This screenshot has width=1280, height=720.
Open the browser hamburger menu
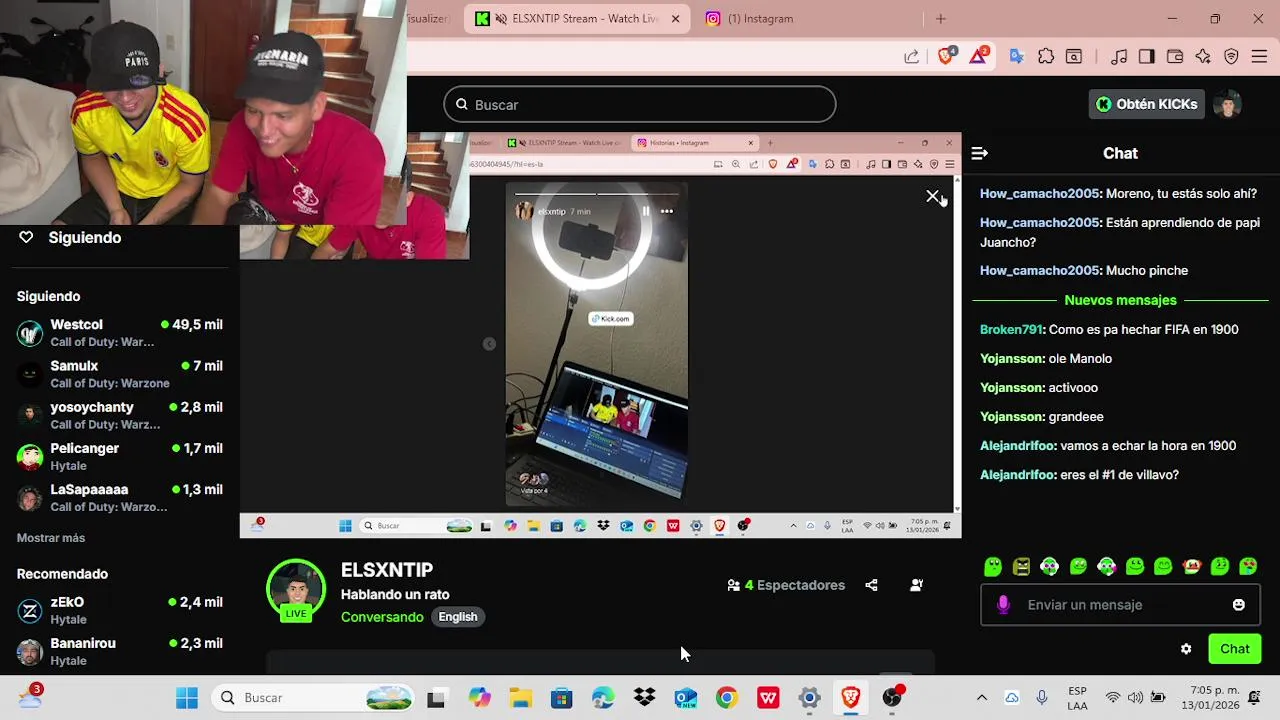coord(1259,57)
